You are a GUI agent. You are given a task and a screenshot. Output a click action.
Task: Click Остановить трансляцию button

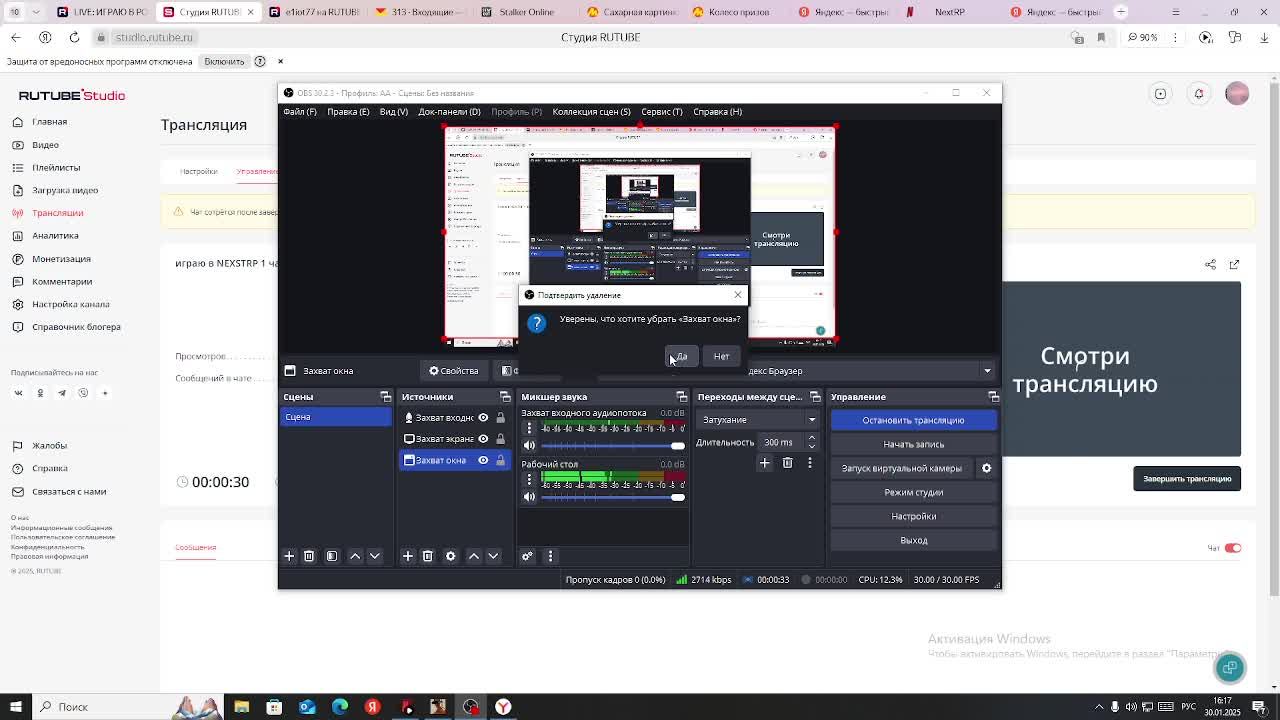(x=913, y=420)
